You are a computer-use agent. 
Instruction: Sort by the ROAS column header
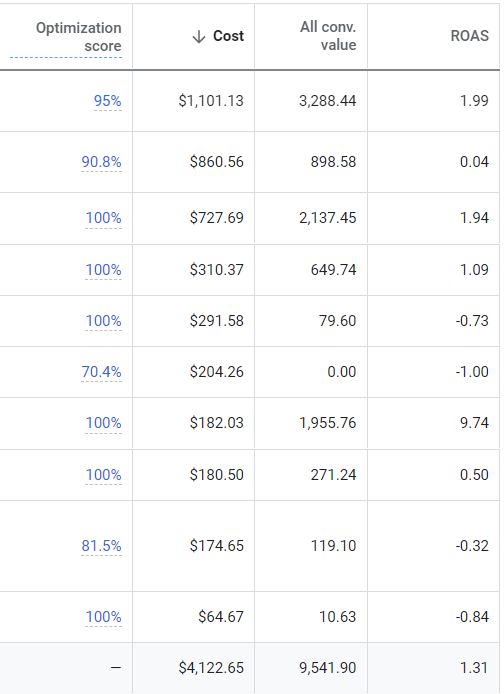tap(469, 36)
